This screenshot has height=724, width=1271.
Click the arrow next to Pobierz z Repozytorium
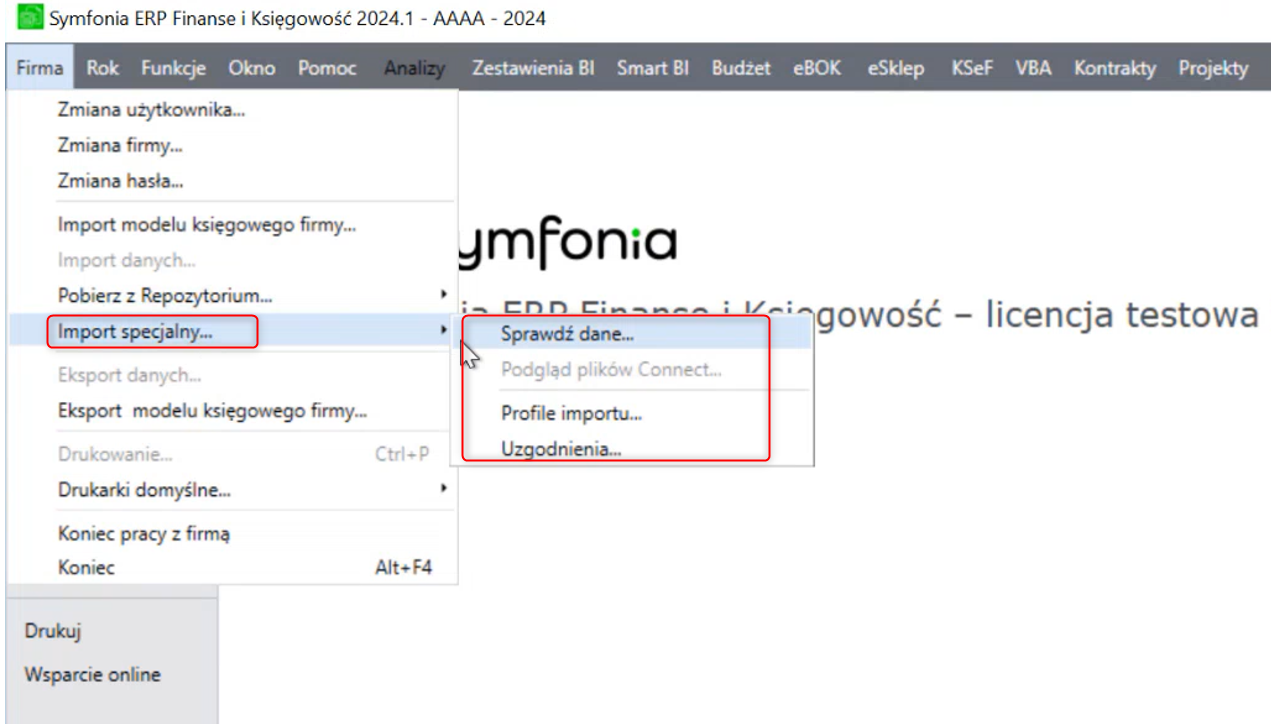point(443,295)
